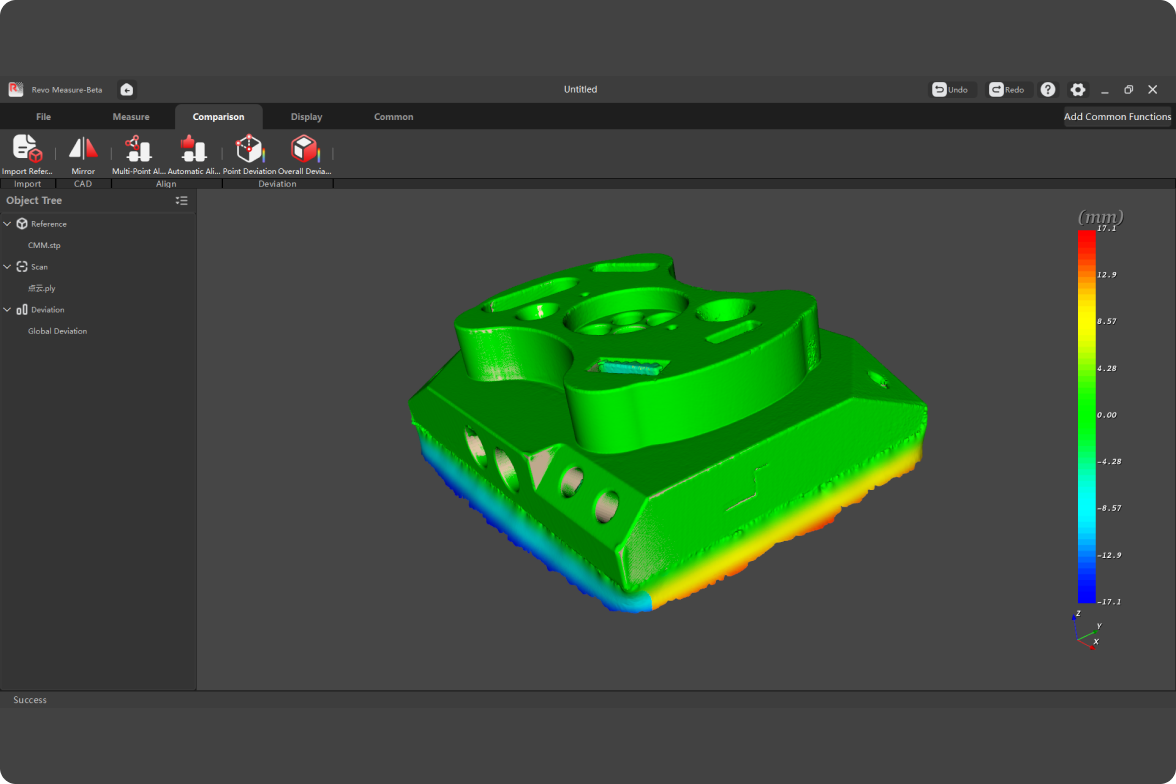Click the Add Common Functions button
This screenshot has width=1176, height=784.
click(x=1117, y=117)
